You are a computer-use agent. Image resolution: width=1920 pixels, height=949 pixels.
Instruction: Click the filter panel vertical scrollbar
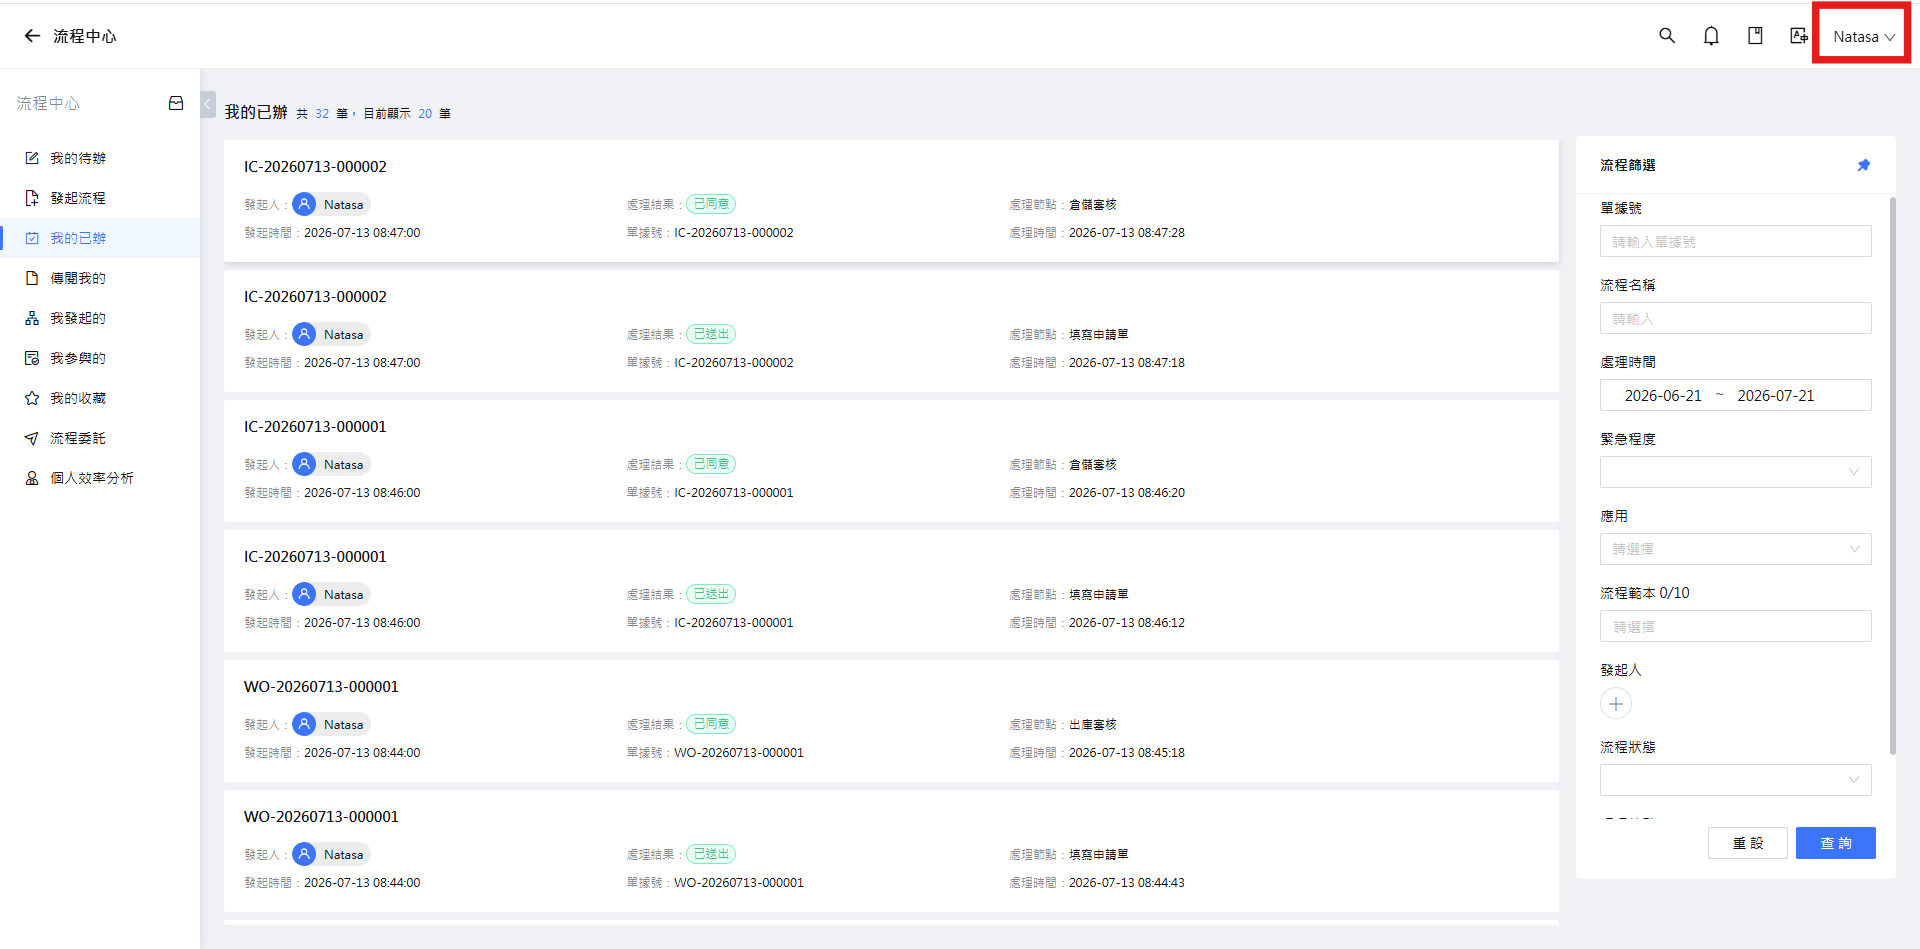[x=1892, y=475]
